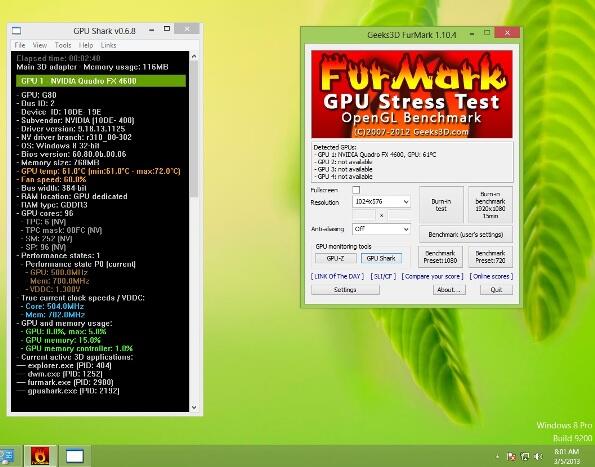
Task: Click GPU Shark scrollbar up arrow
Action: [194, 57]
